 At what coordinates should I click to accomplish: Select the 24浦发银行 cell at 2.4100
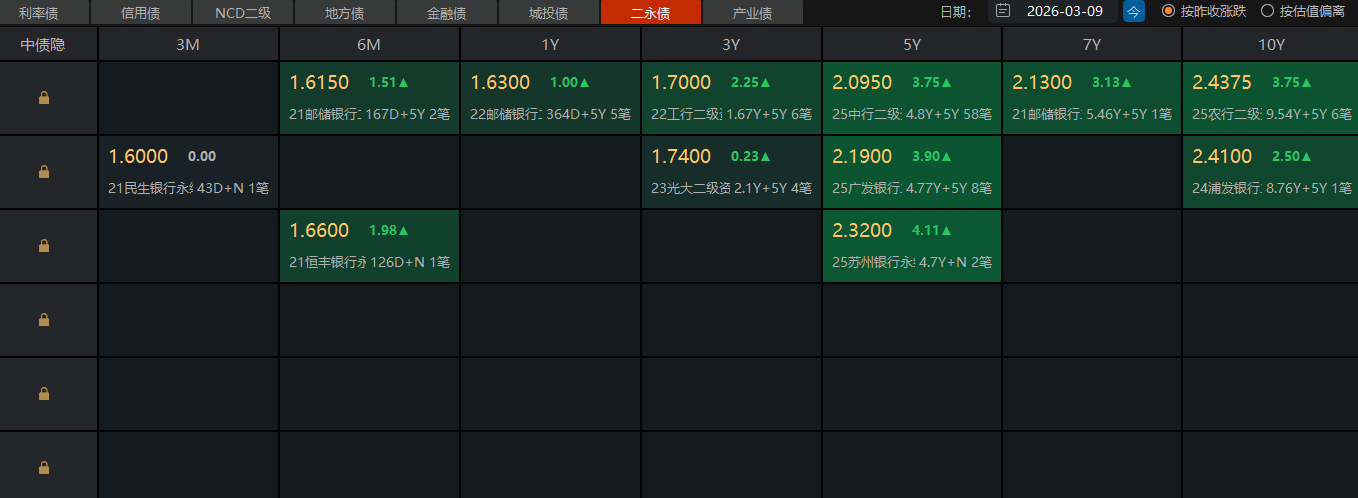click(x=1270, y=172)
